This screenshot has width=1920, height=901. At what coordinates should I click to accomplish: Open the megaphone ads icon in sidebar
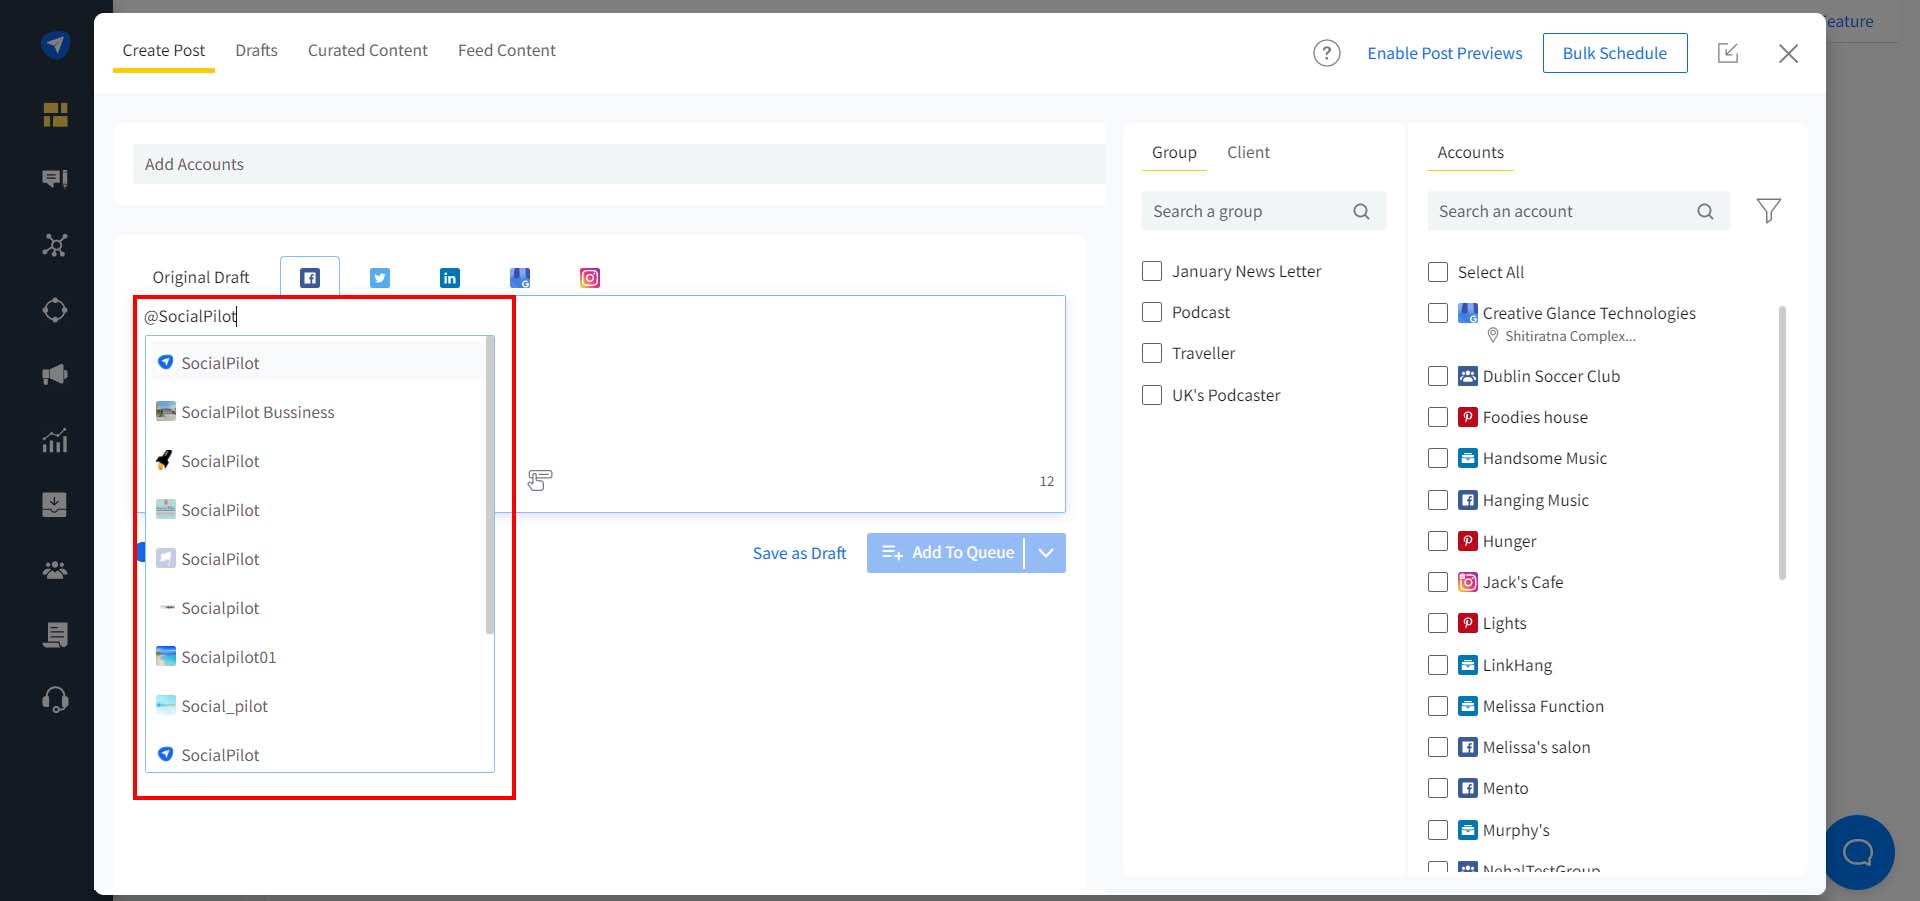click(x=55, y=375)
